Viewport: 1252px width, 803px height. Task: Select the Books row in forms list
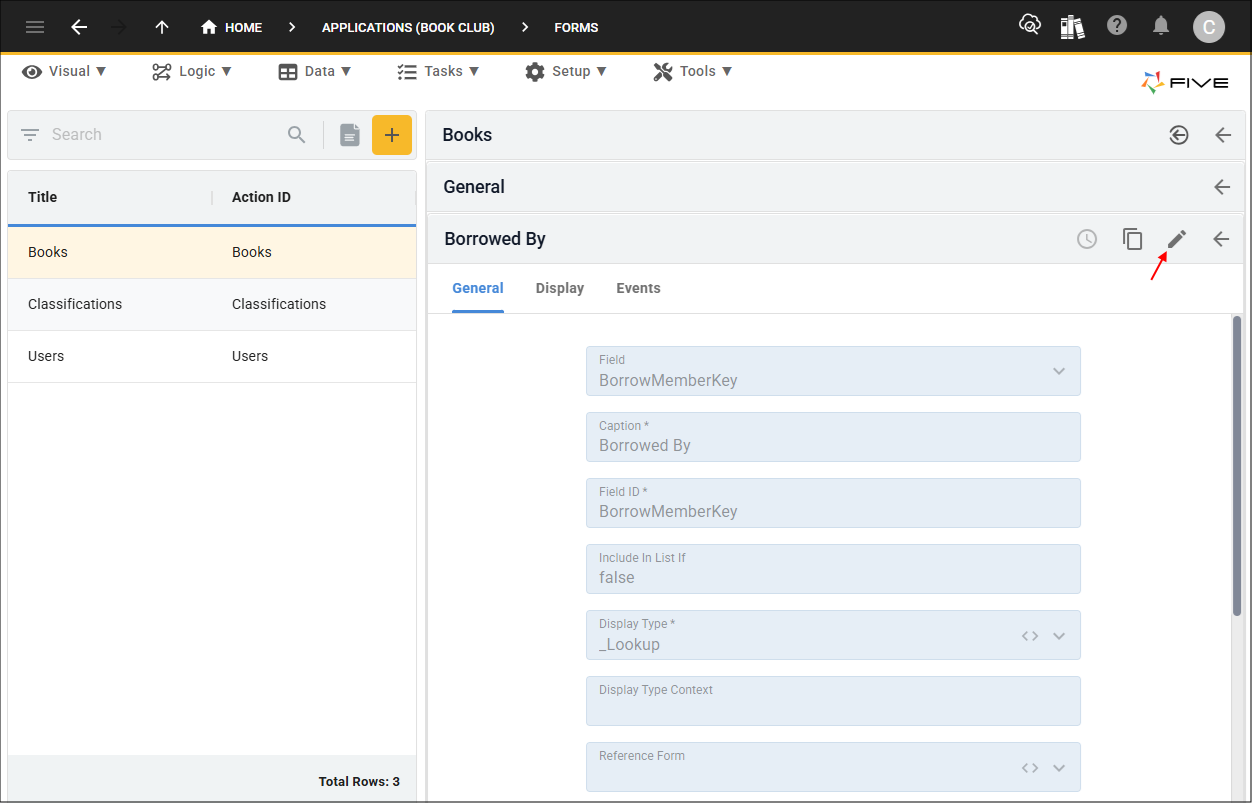pos(212,252)
